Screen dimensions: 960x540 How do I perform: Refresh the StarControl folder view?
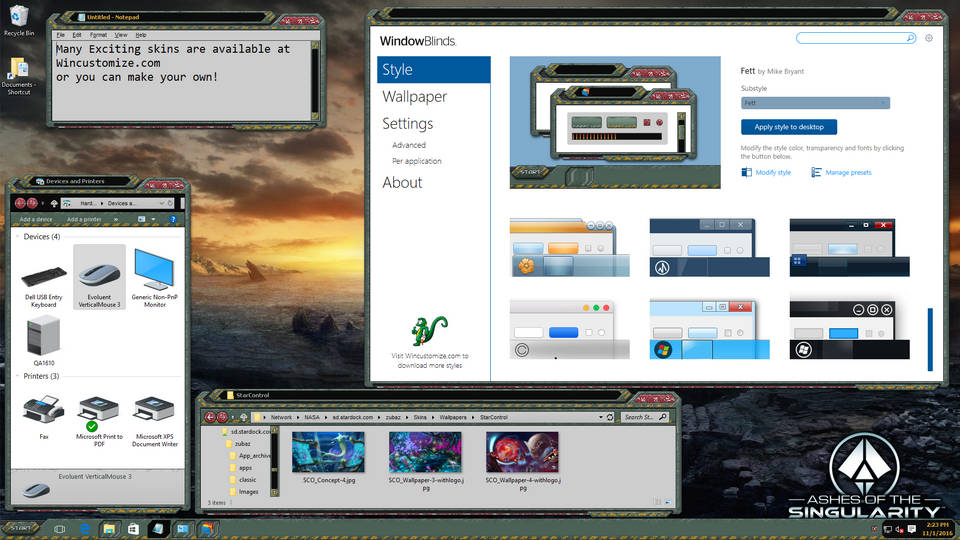(611, 417)
